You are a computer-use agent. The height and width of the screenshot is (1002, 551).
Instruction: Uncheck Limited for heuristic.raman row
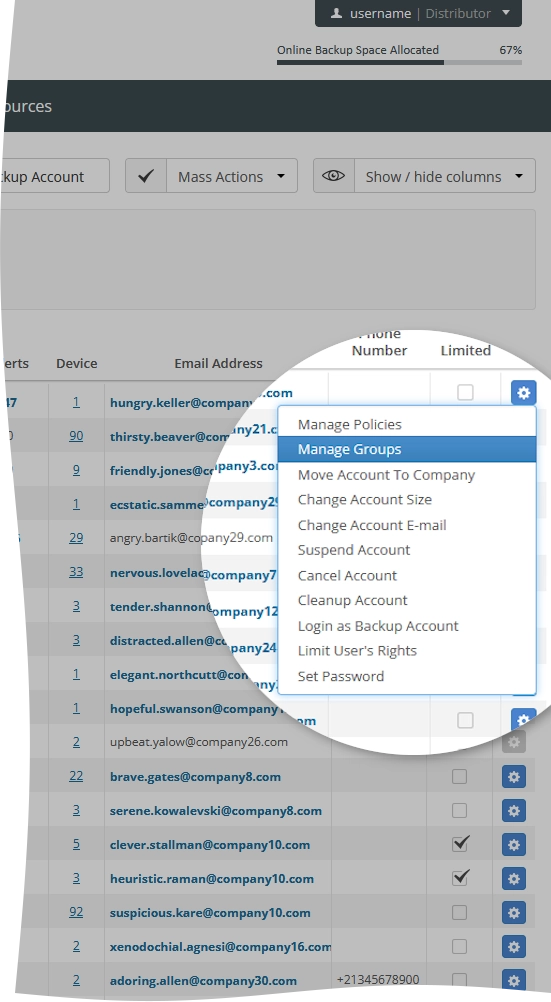459,878
